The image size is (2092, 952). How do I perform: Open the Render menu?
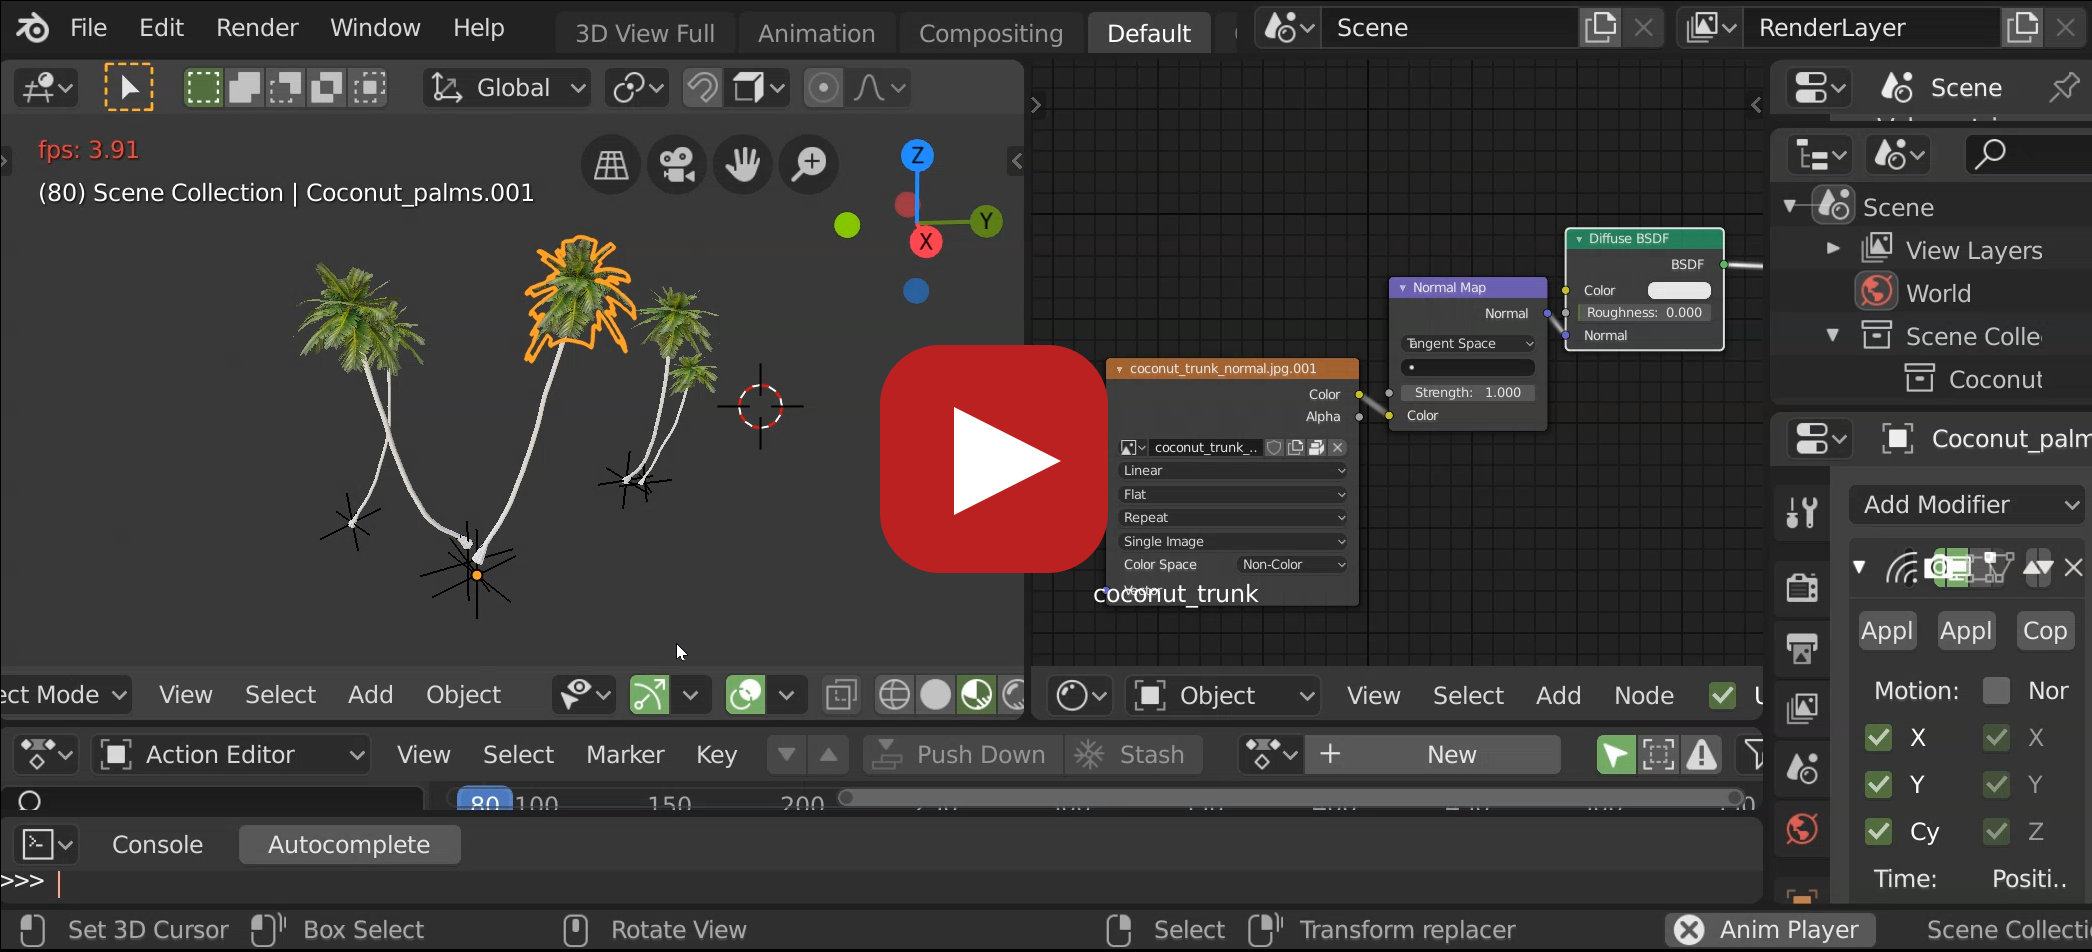click(x=256, y=27)
